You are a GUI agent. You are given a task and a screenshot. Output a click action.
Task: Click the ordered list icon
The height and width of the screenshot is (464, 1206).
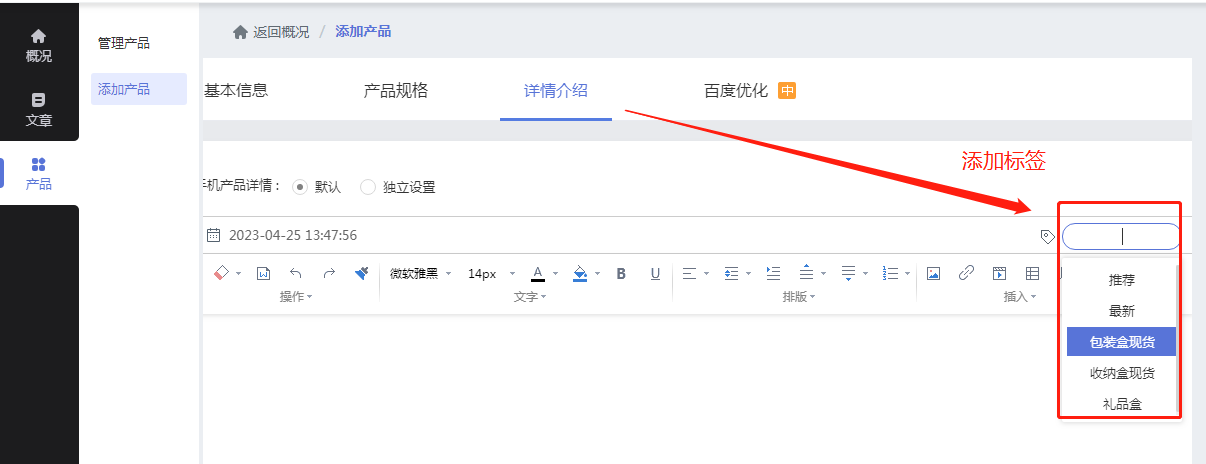pos(890,273)
